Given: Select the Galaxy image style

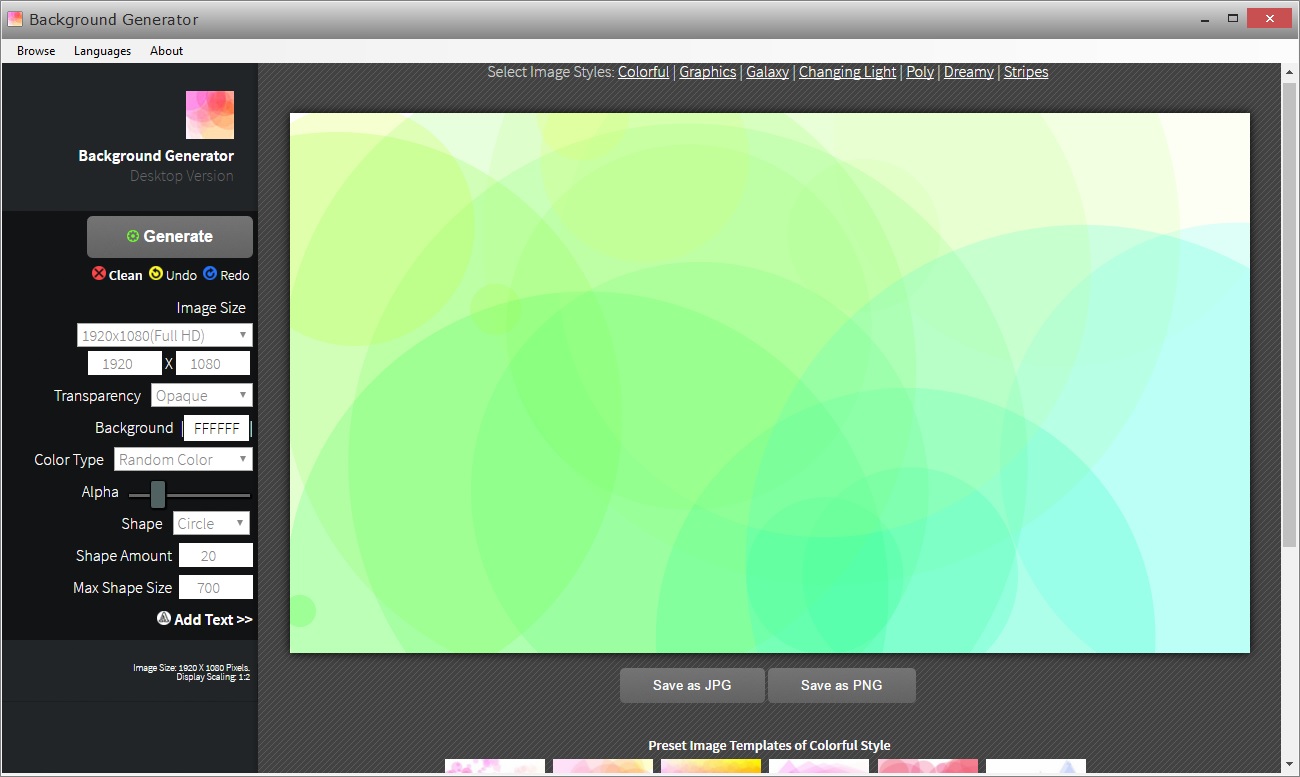Looking at the screenshot, I should (x=767, y=72).
